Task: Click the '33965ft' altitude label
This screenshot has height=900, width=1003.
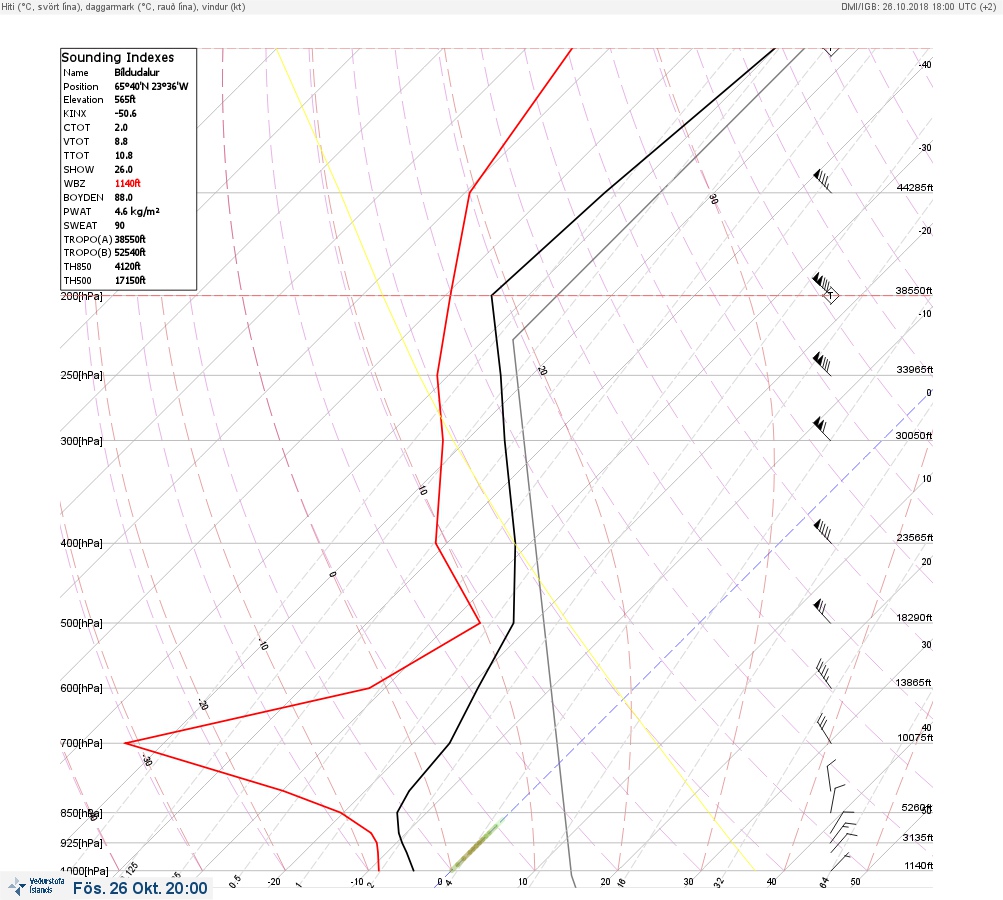Action: pos(915,370)
